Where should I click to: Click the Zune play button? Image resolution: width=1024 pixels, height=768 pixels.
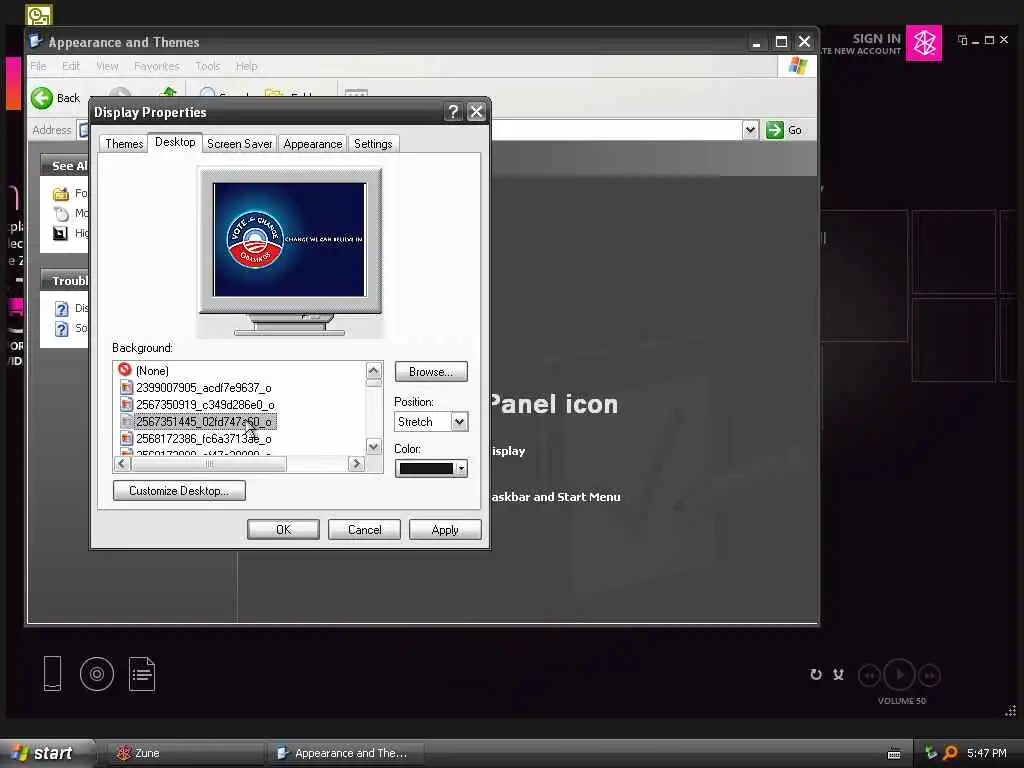click(x=899, y=675)
